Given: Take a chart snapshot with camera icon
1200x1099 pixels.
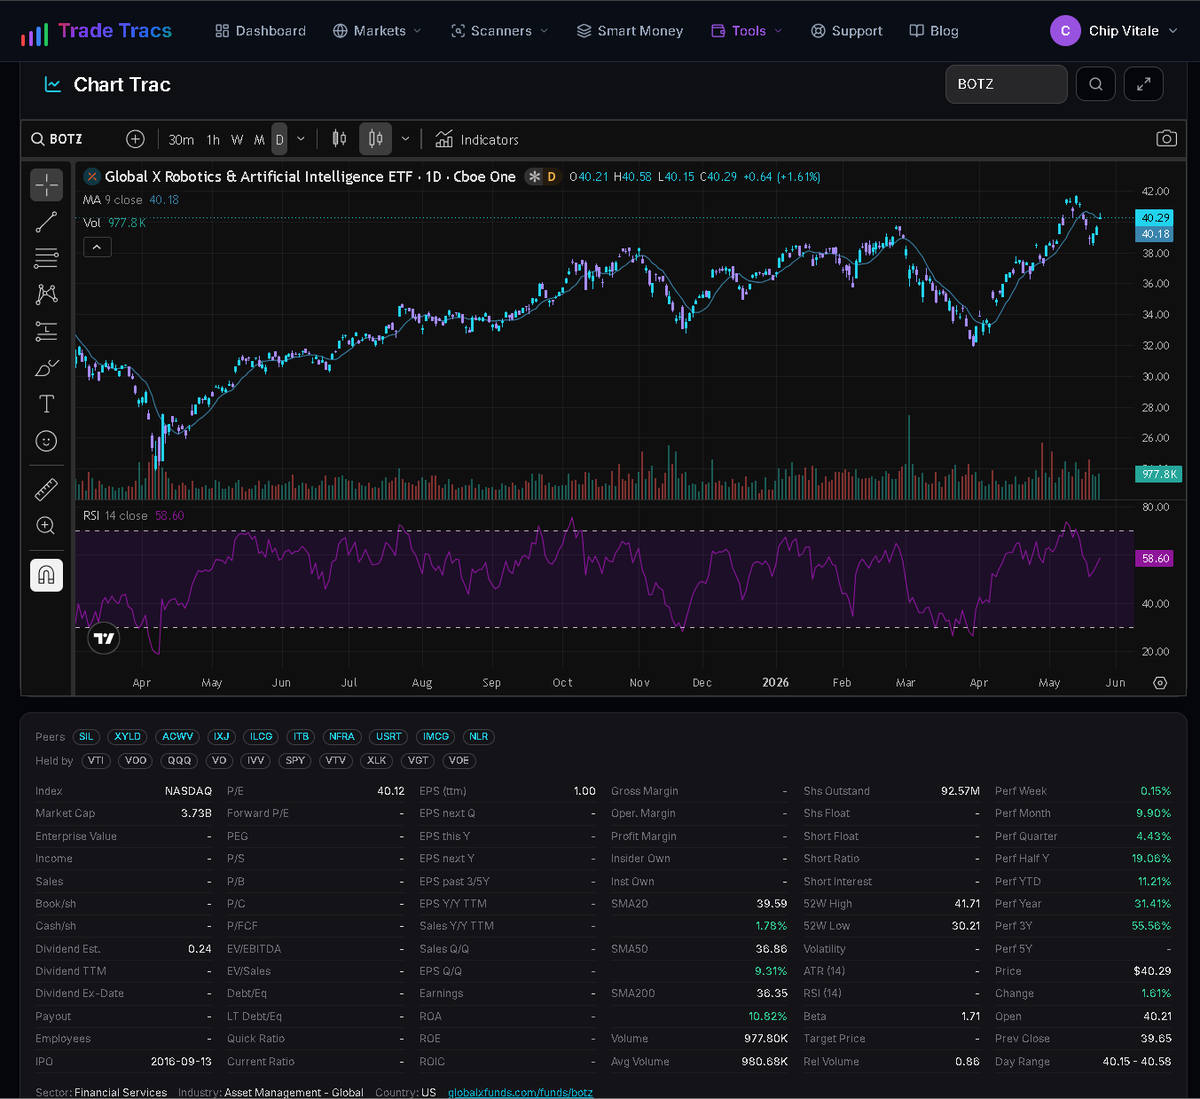Looking at the screenshot, I should coord(1166,139).
